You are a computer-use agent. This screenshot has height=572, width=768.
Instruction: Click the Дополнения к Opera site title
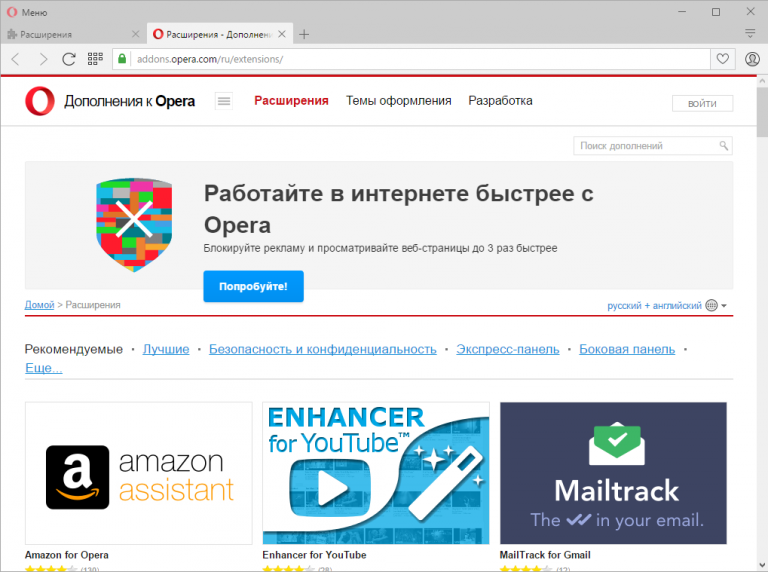click(129, 101)
